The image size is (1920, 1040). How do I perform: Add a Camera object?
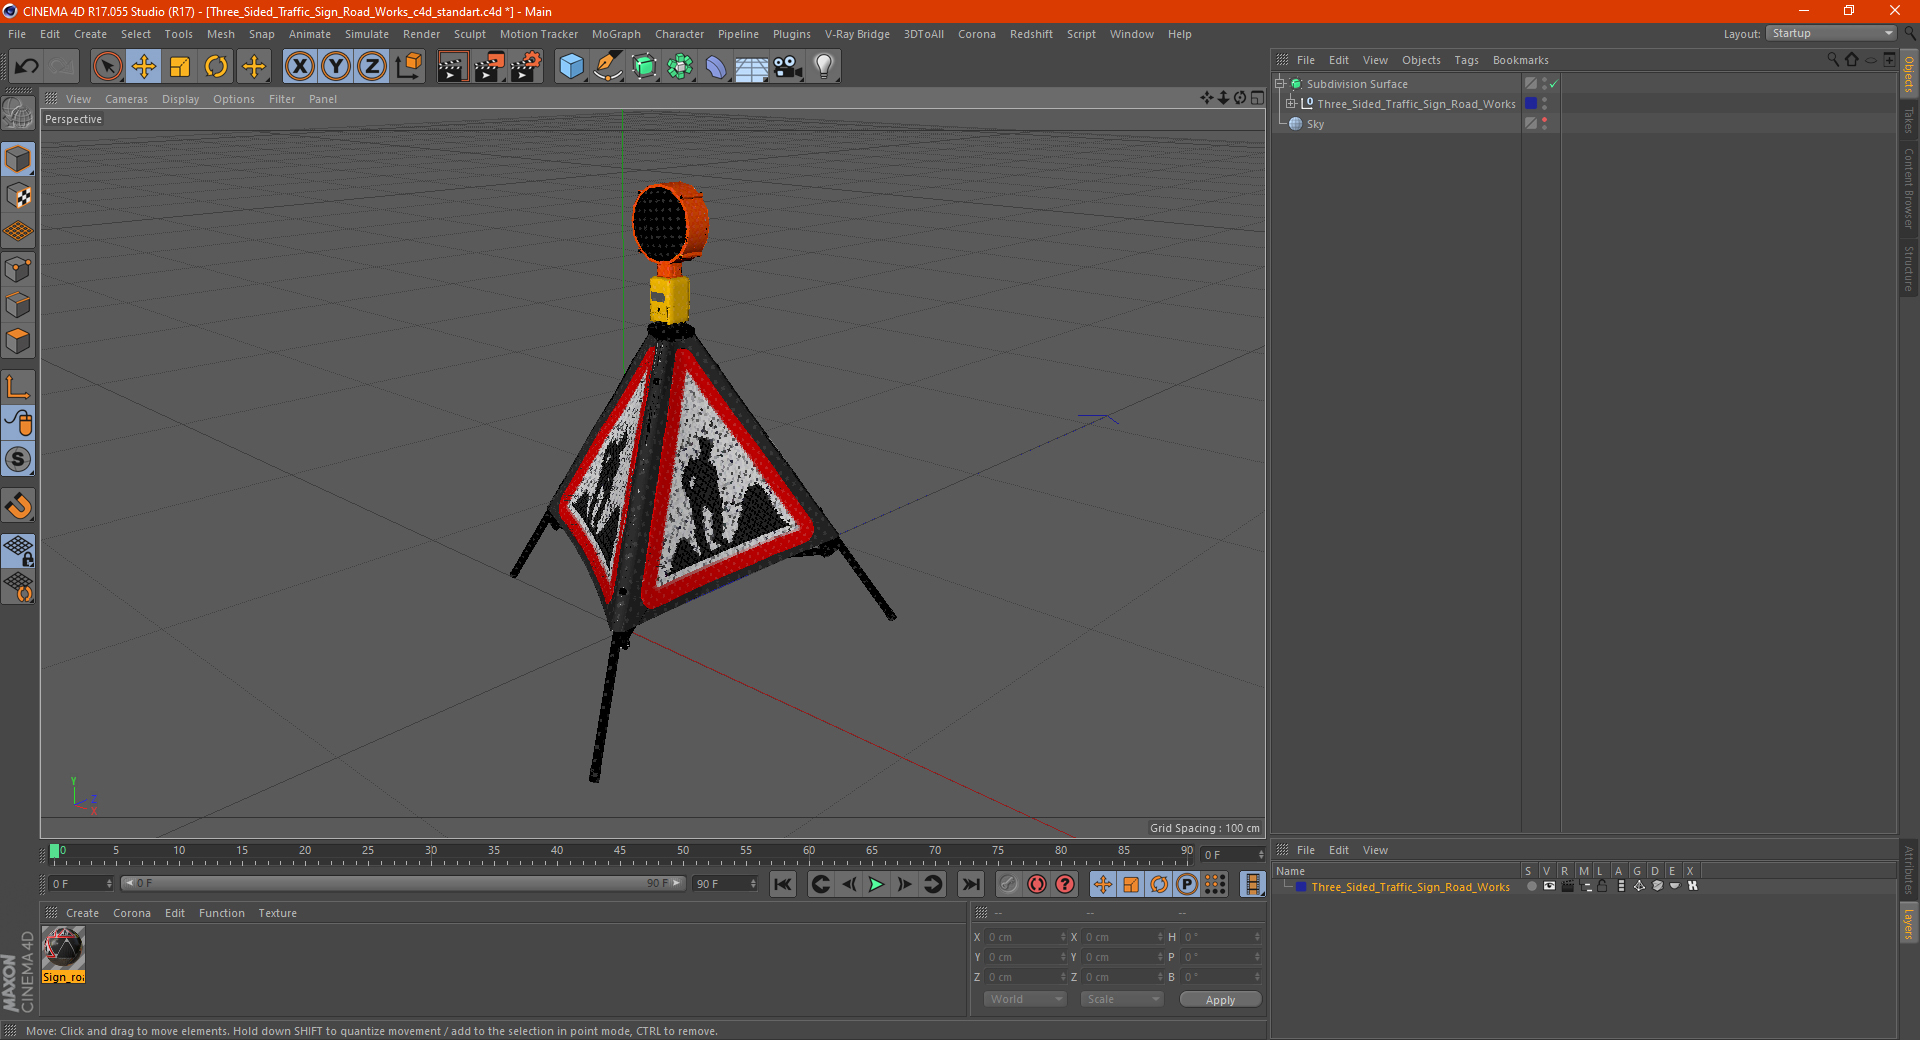(788, 67)
